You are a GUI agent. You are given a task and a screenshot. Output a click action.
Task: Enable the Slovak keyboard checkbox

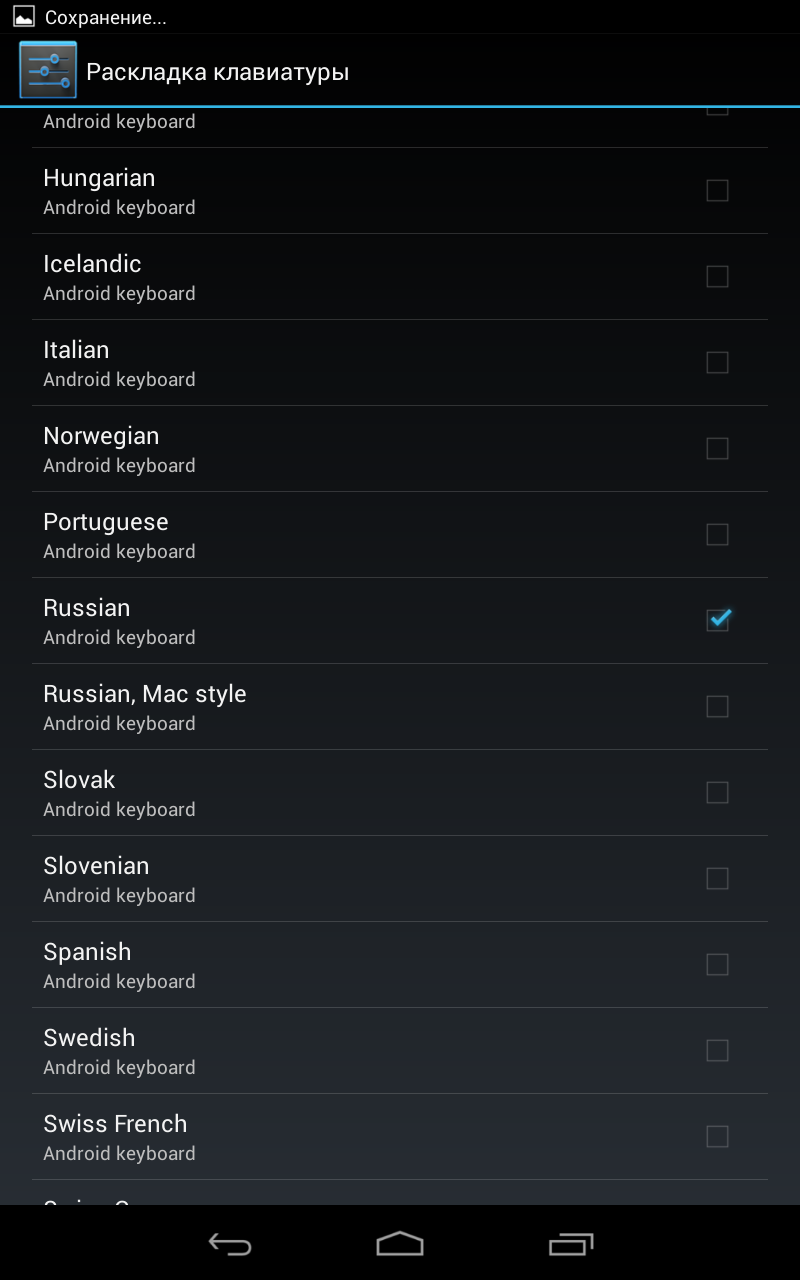click(717, 792)
